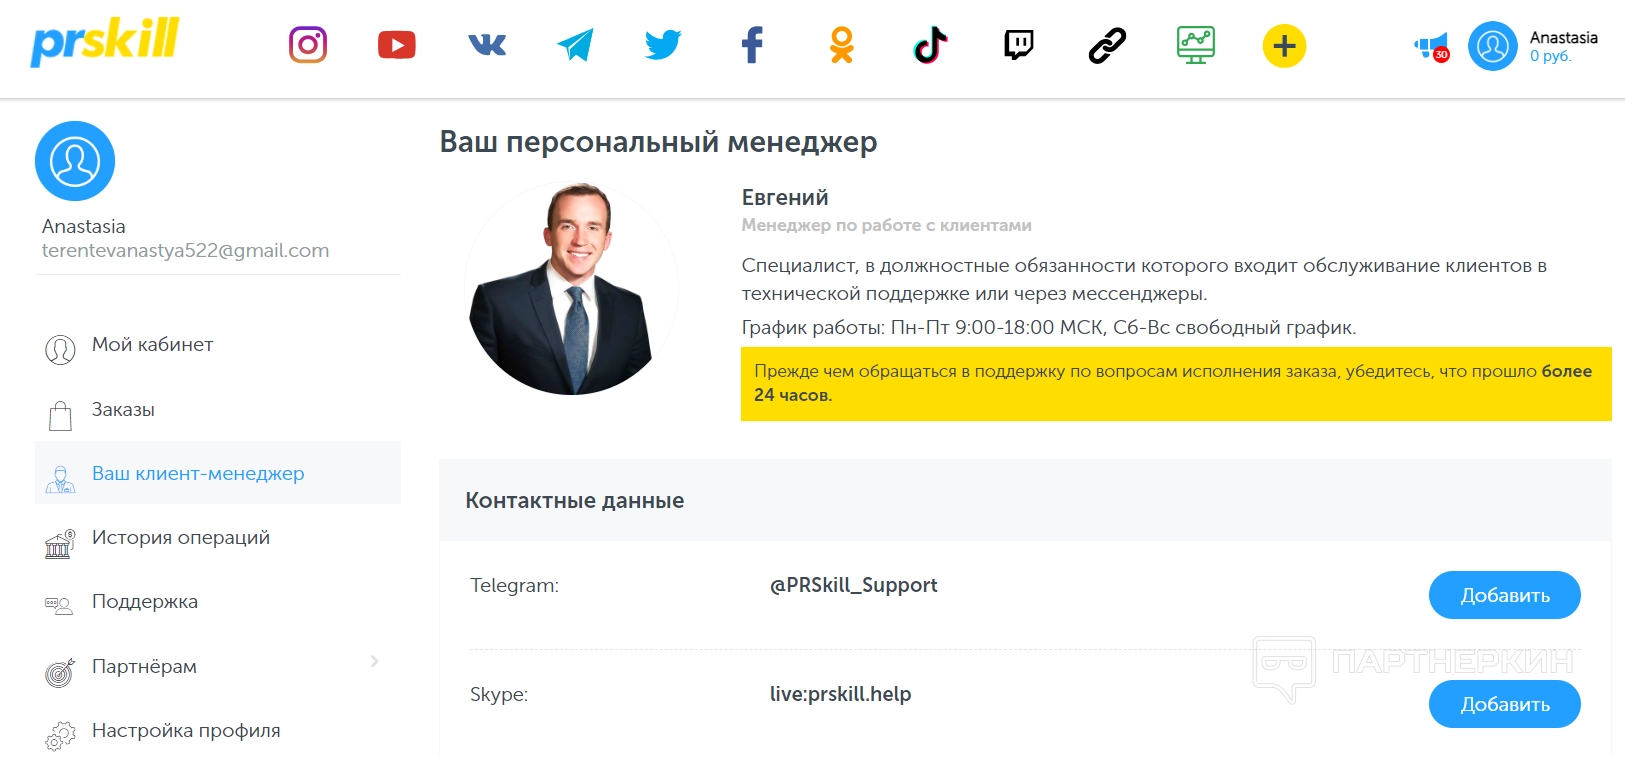The height and width of the screenshot is (757, 1625).
Task: Open the Anastasia account avatar in header
Action: pyautogui.click(x=1492, y=46)
